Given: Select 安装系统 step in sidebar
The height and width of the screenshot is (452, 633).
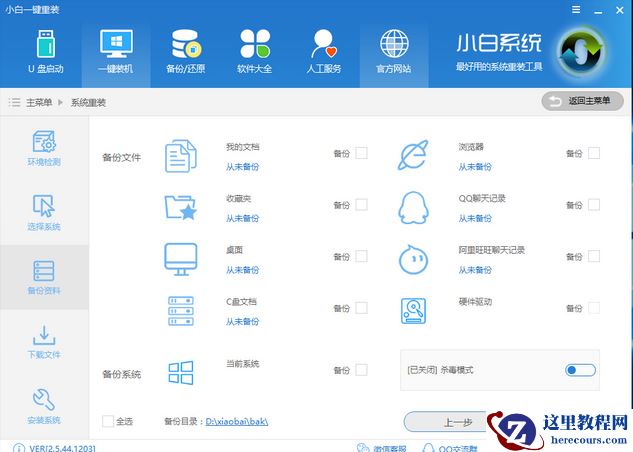Looking at the screenshot, I should pyautogui.click(x=44, y=406).
